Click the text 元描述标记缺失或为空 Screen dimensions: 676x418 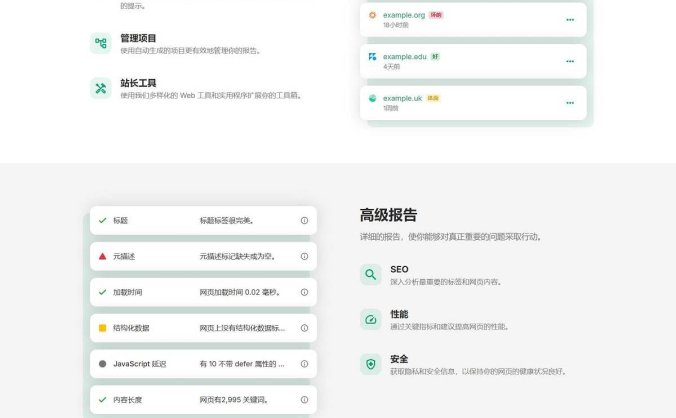[x=238, y=256]
